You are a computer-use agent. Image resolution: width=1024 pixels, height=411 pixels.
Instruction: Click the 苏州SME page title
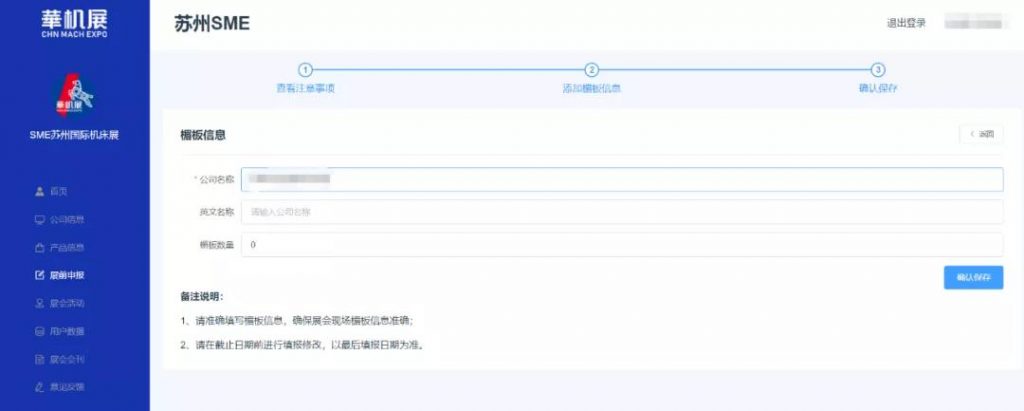point(212,24)
